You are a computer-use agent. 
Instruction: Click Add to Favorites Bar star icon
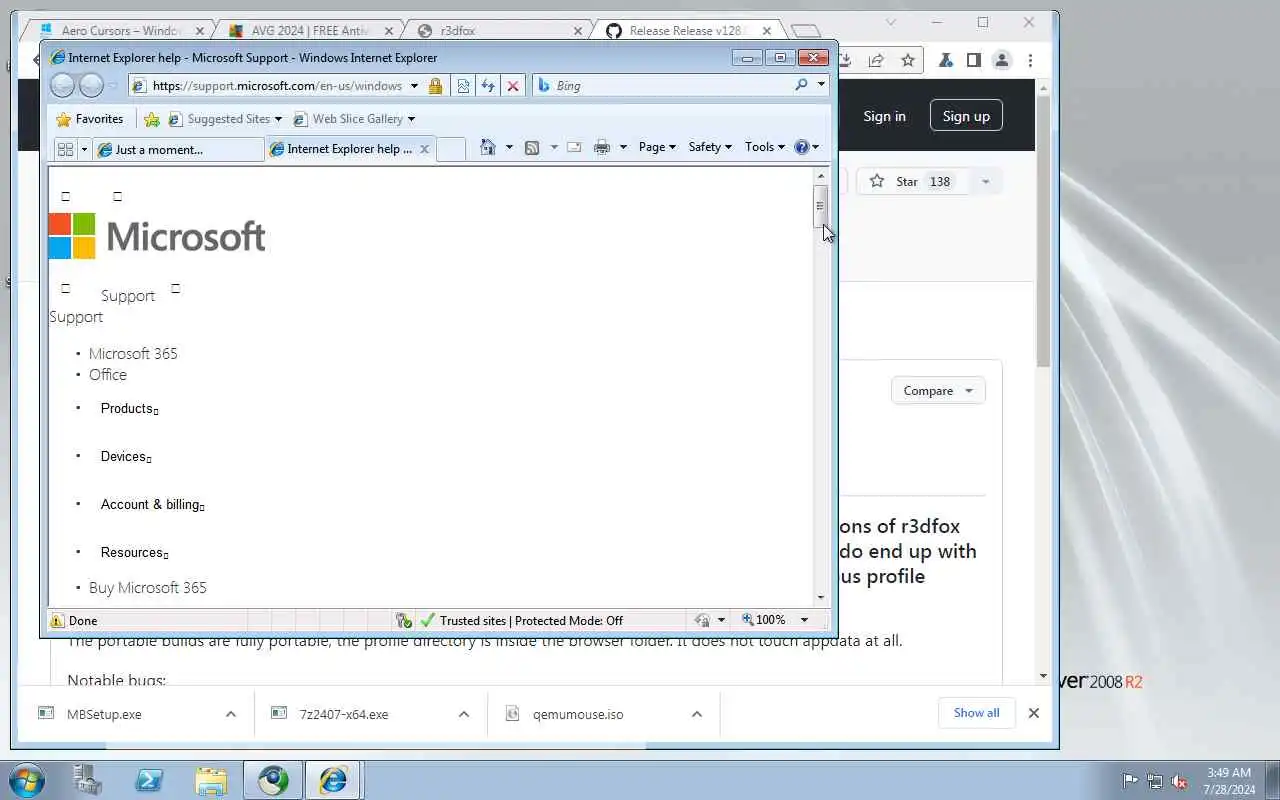click(152, 119)
